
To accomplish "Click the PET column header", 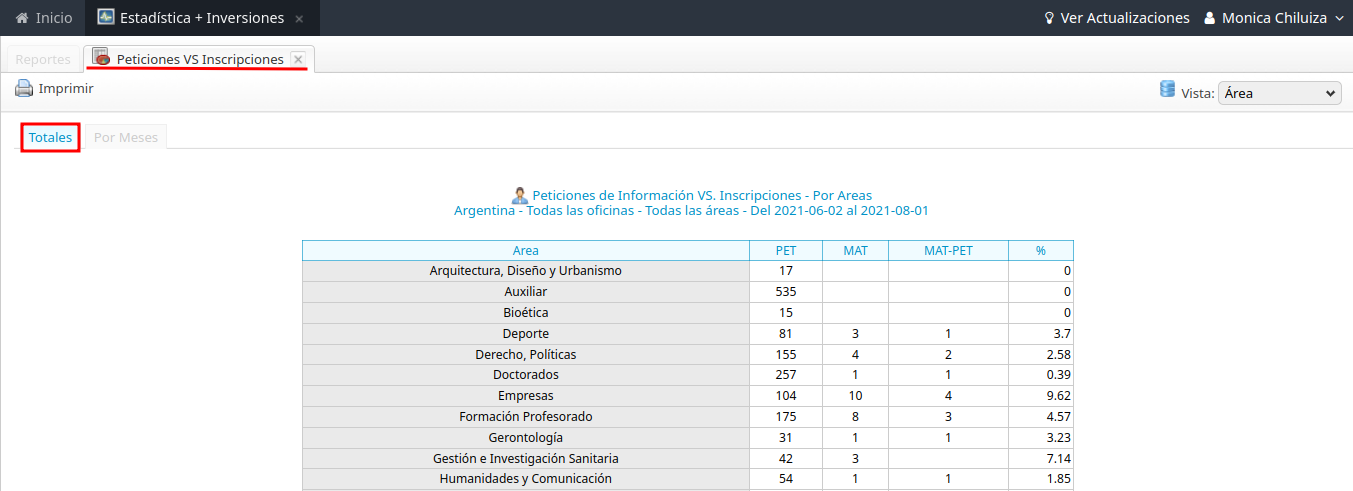I will coord(785,250).
